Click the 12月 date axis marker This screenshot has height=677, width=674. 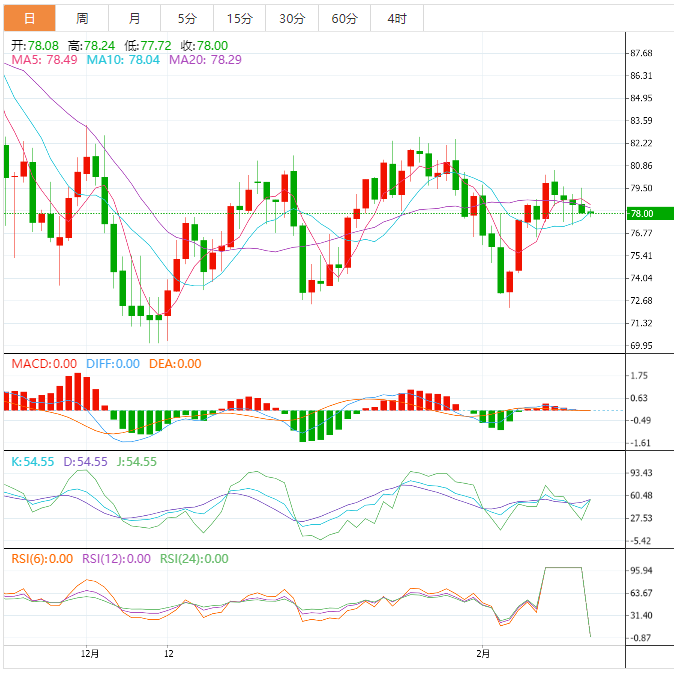pyautogui.click(x=90, y=653)
